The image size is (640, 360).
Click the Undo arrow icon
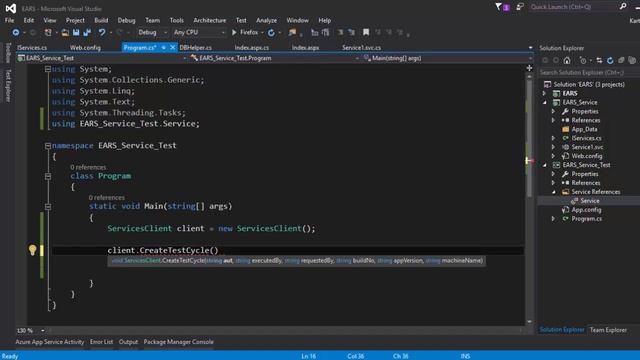pyautogui.click(x=102, y=32)
